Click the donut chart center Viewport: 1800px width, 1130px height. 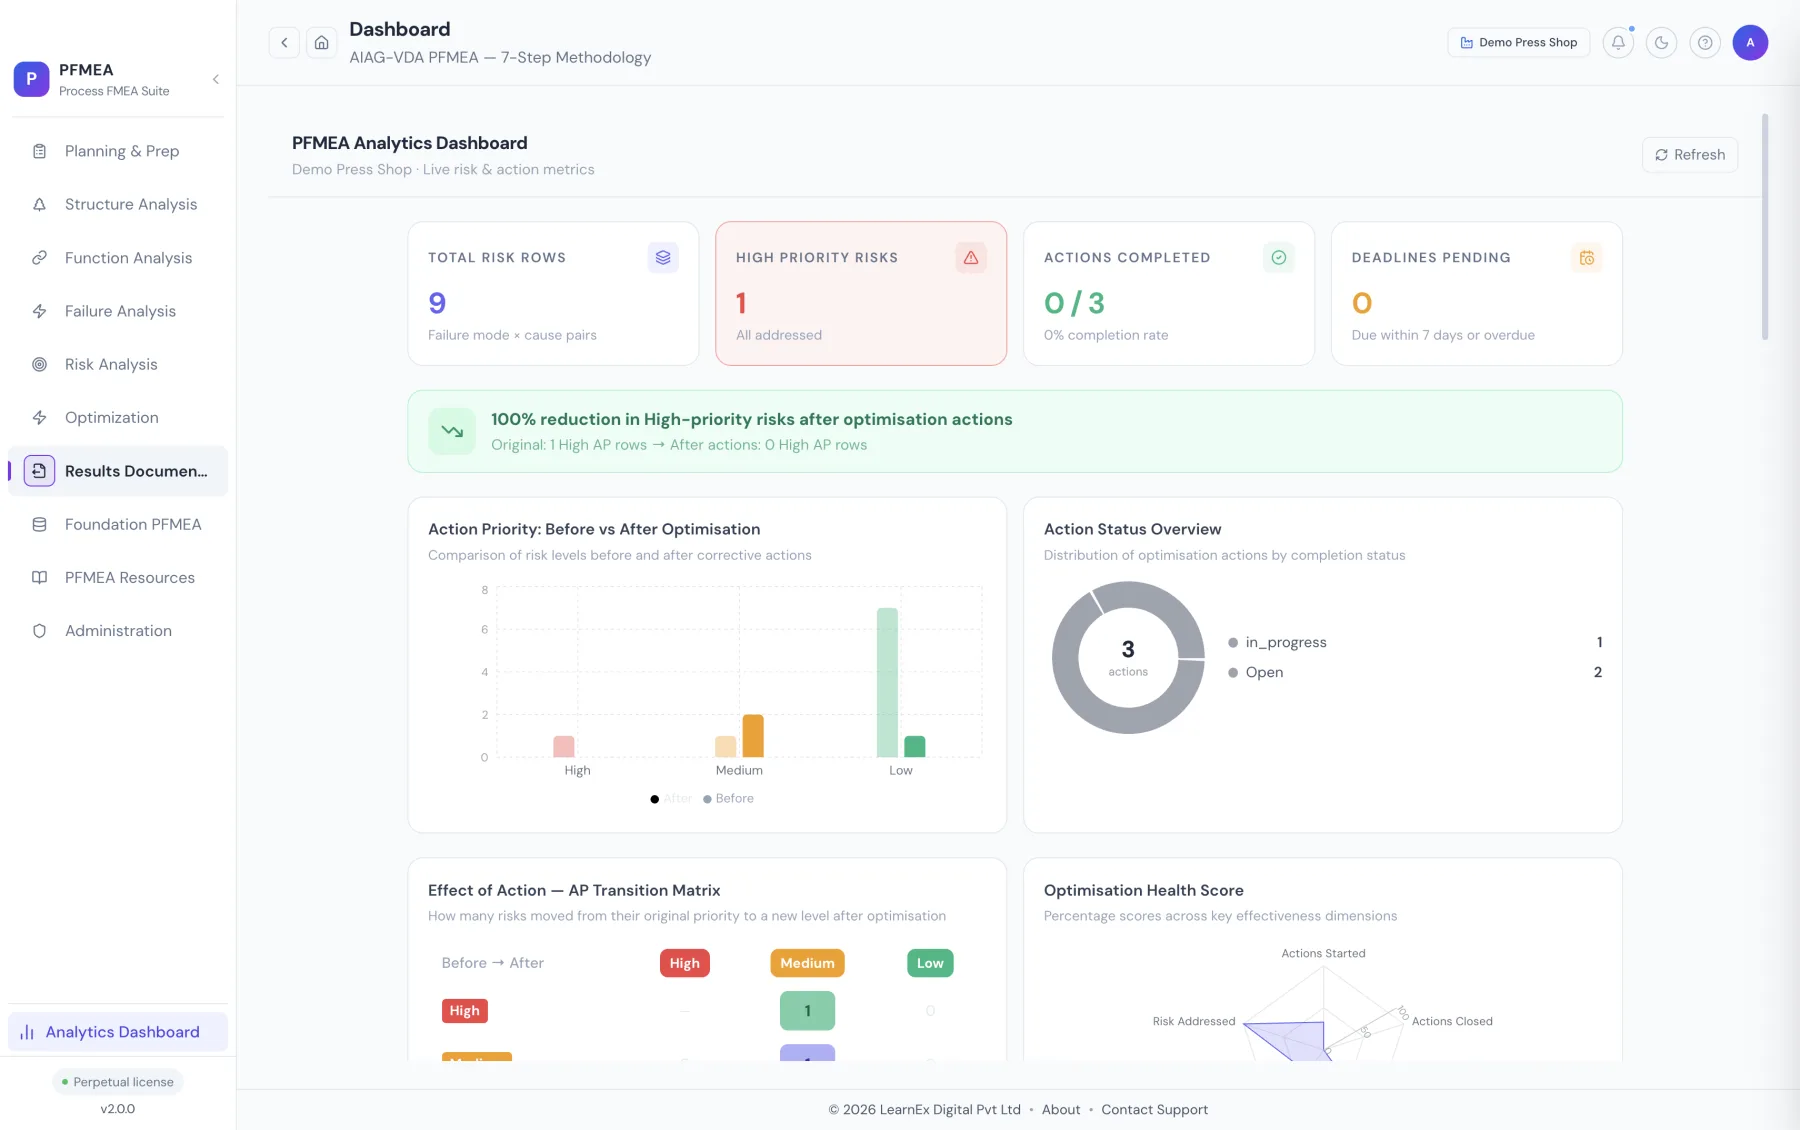pos(1128,657)
